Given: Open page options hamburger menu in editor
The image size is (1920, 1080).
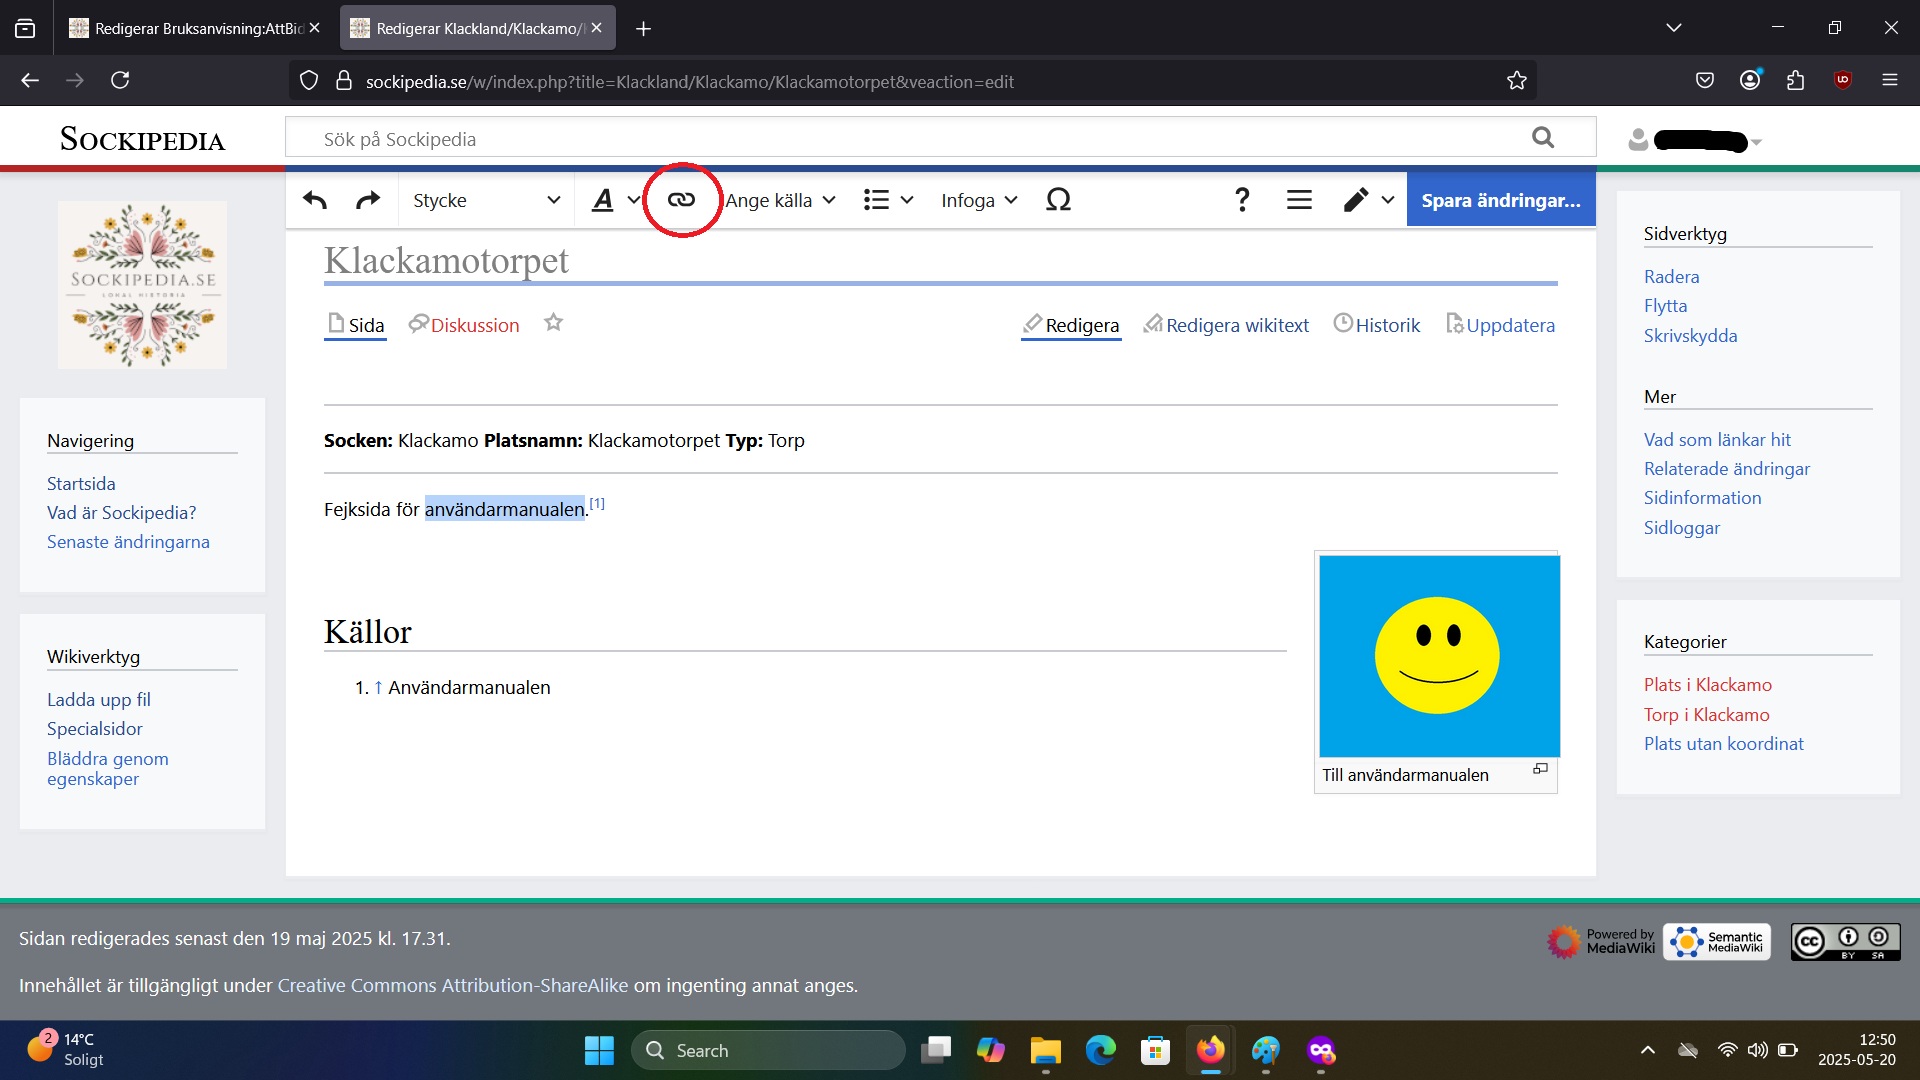Looking at the screenshot, I should click(1299, 200).
